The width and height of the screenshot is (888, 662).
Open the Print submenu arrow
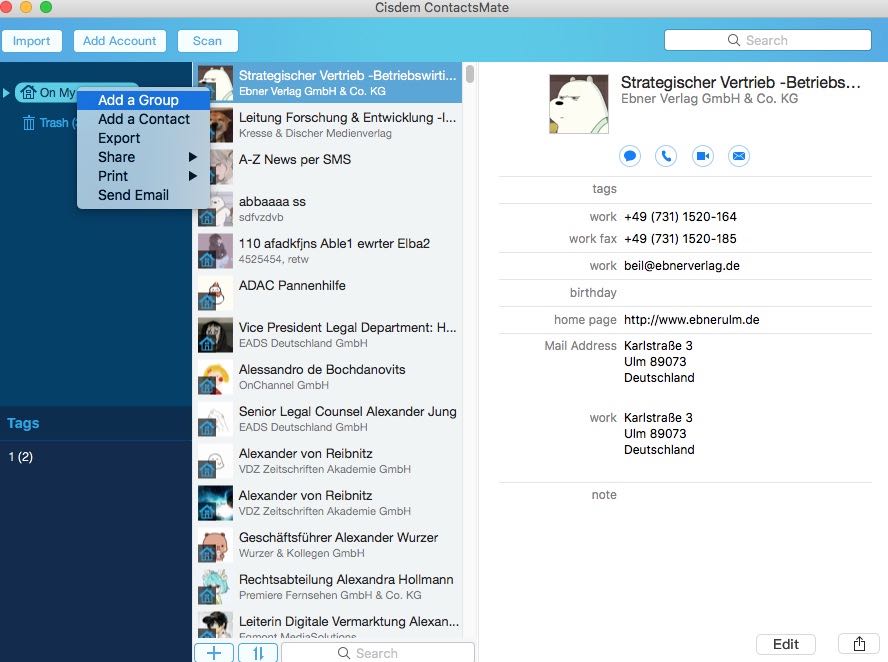pos(193,176)
